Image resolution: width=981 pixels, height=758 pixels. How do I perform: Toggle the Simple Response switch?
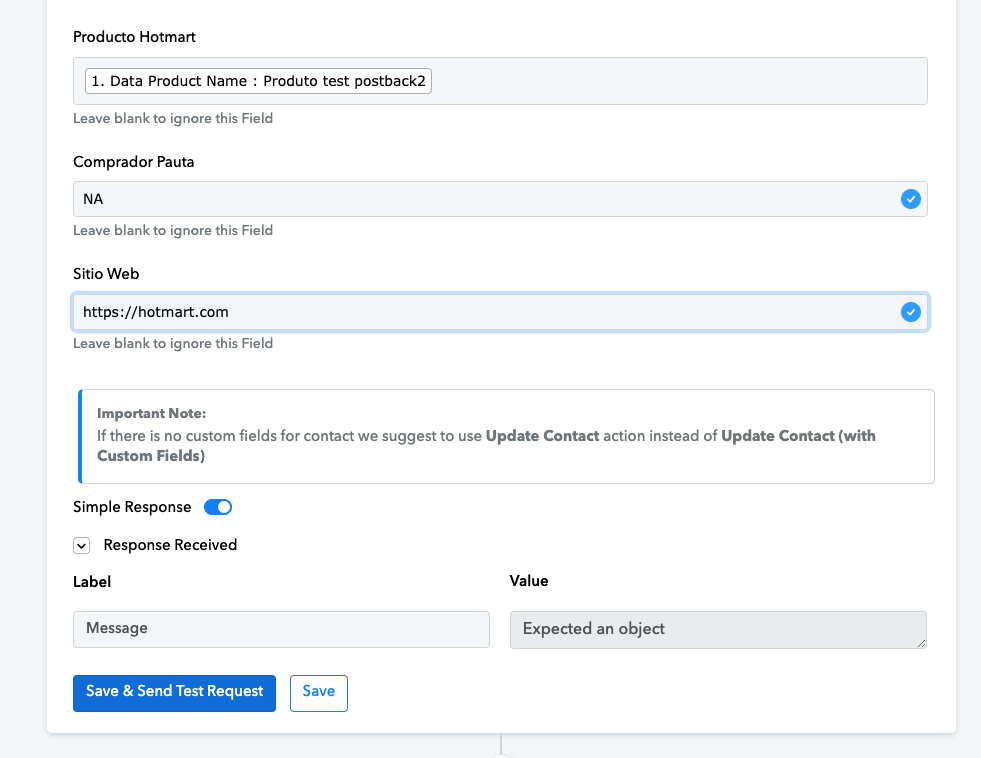click(x=218, y=507)
